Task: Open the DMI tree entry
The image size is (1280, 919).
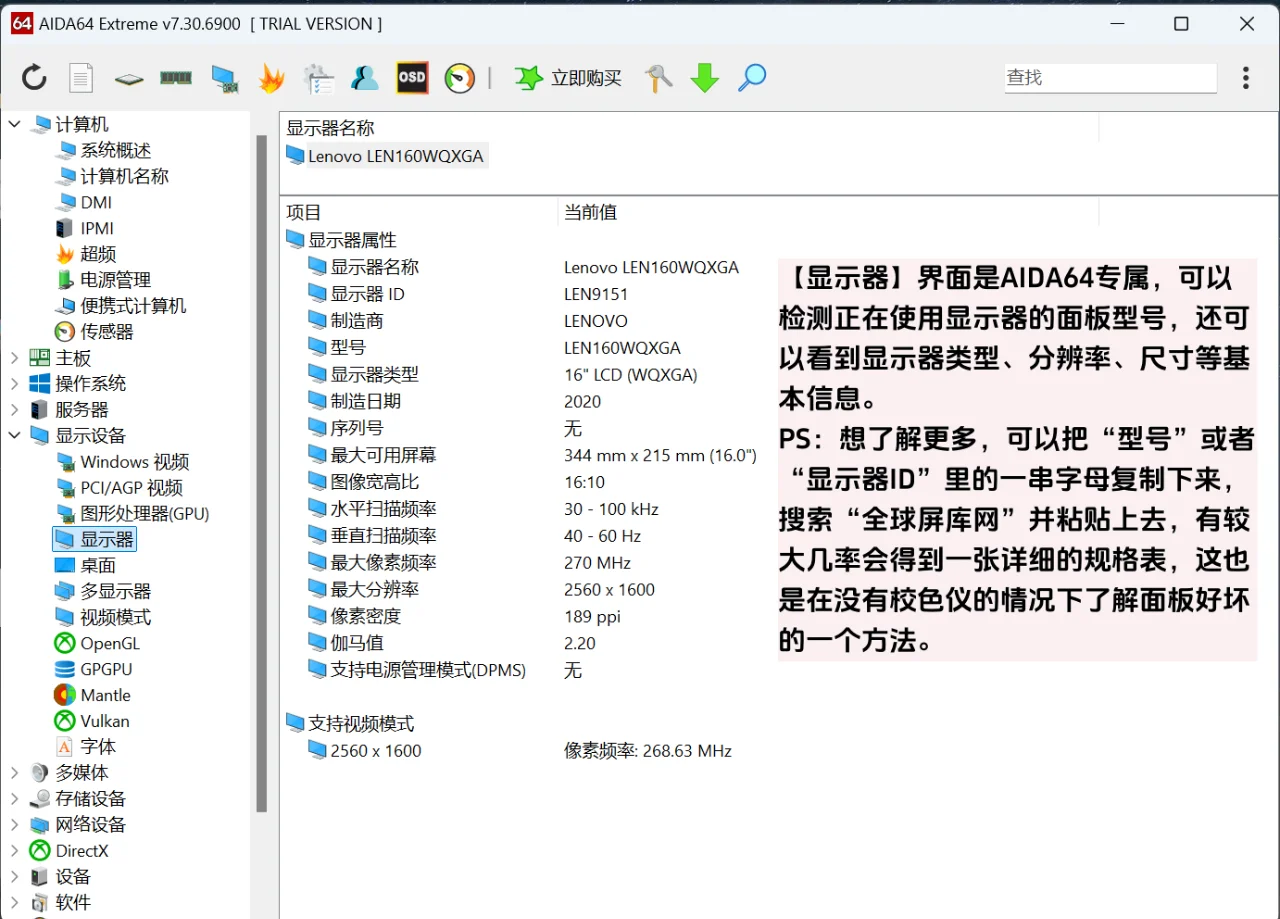Action: coord(83,202)
